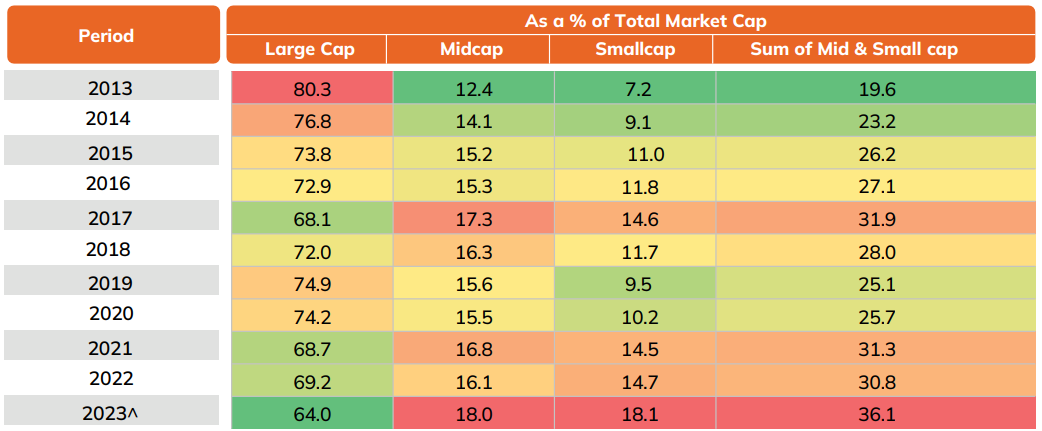Click the 17.3 Midcap cell for 2017
Screen dimensions: 1042x431
[x=473, y=218]
